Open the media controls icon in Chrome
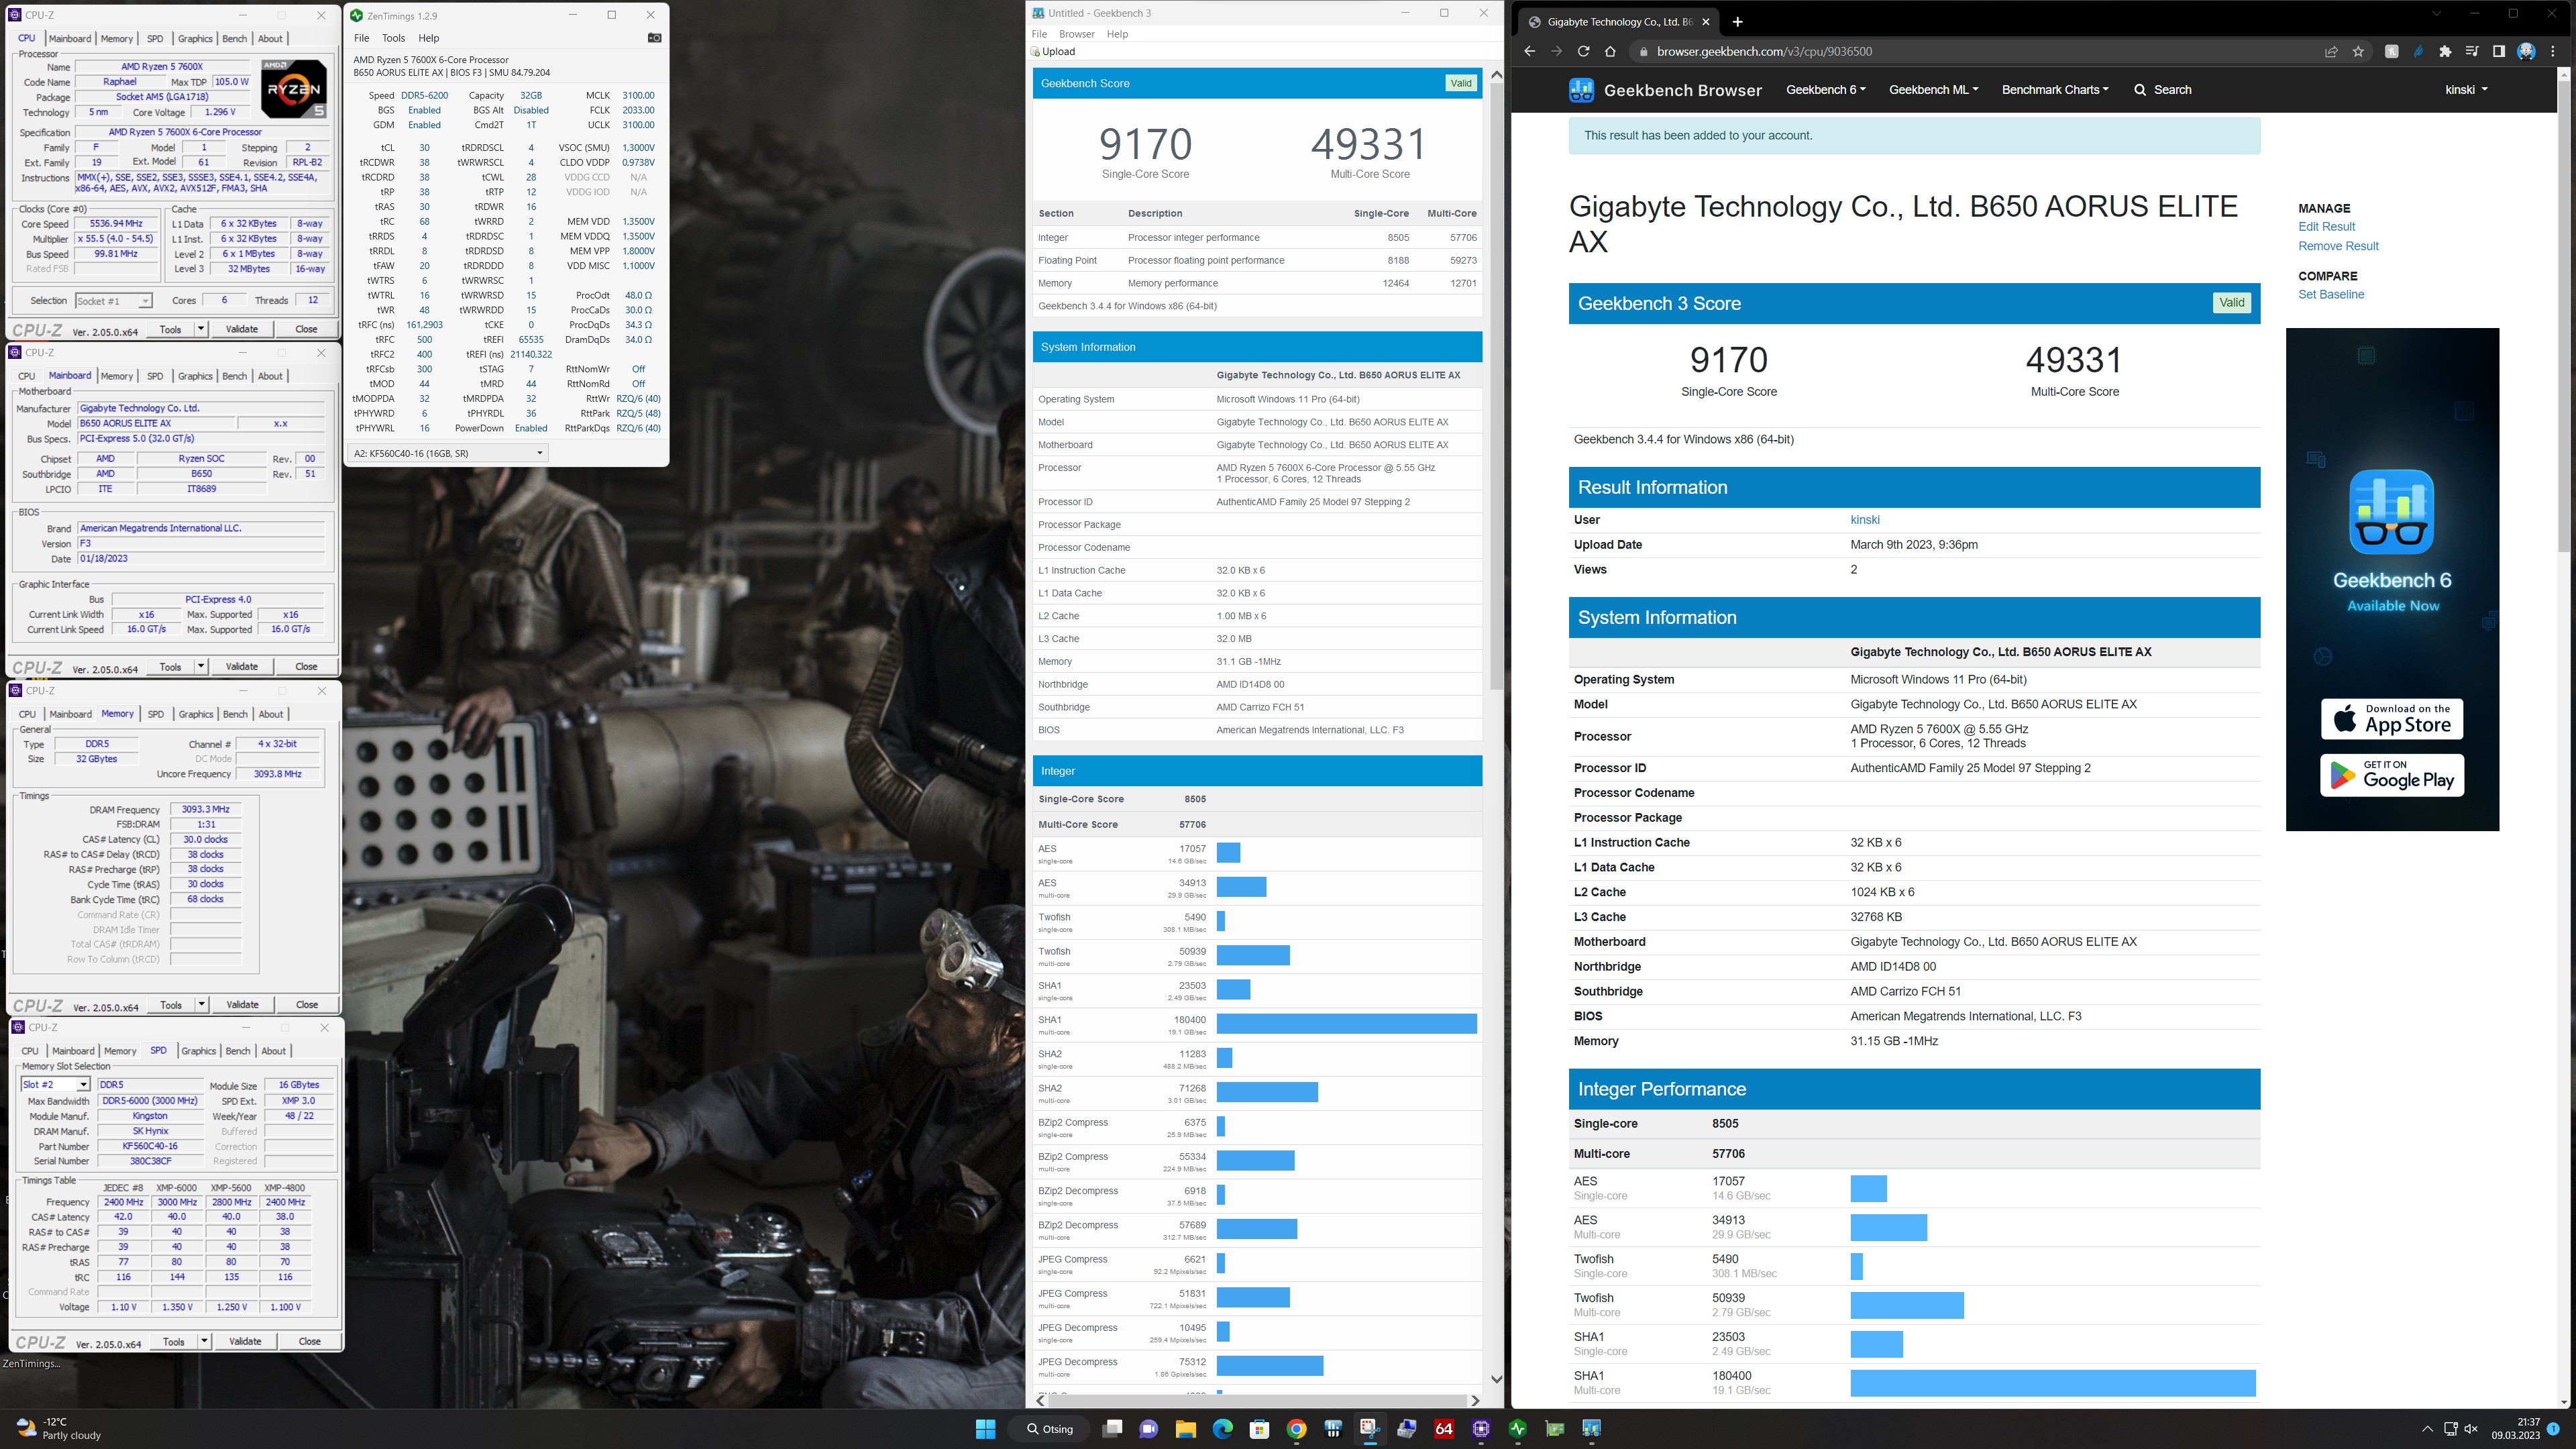This screenshot has width=2576, height=1449. pos(2472,51)
